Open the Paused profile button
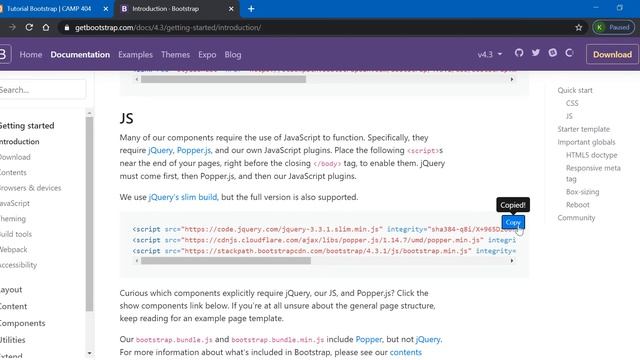Screen dimensions: 640x360 coord(613,27)
